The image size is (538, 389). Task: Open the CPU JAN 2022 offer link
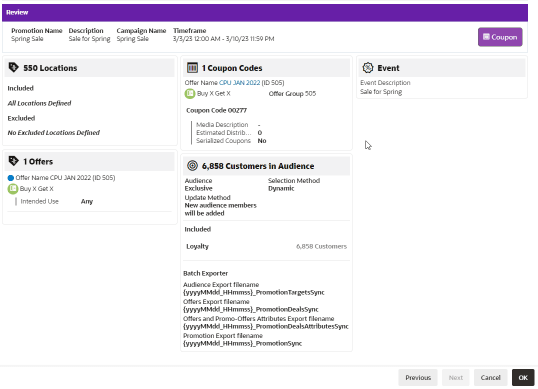pyautogui.click(x=239, y=83)
